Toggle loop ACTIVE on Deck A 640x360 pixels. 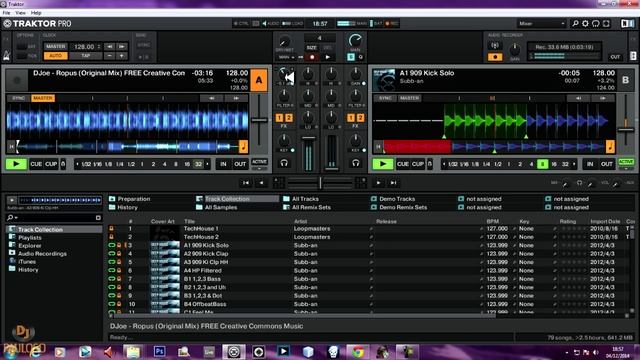coord(259,162)
